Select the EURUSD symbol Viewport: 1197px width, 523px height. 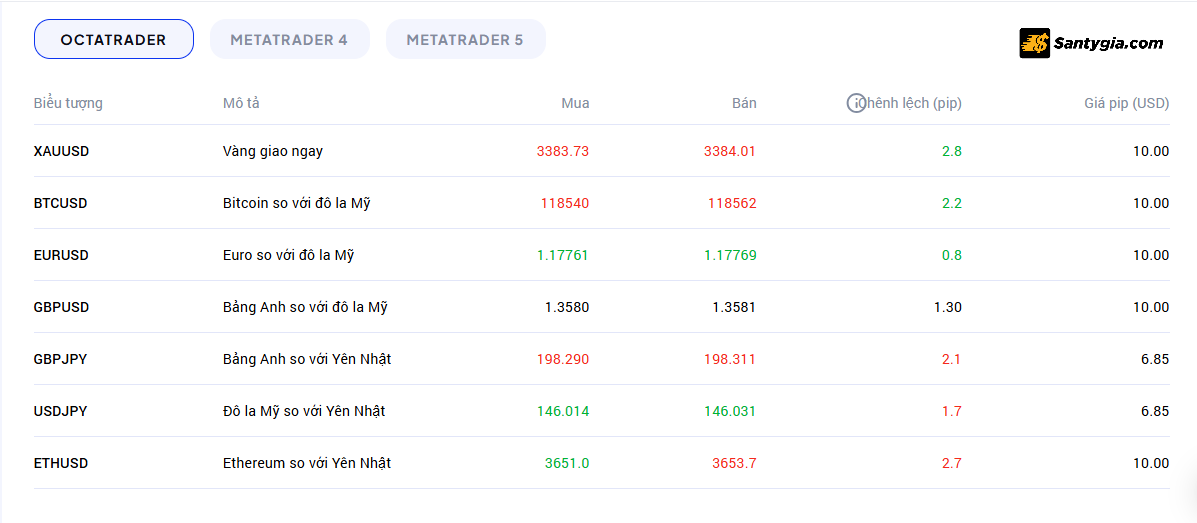pyautogui.click(x=61, y=255)
